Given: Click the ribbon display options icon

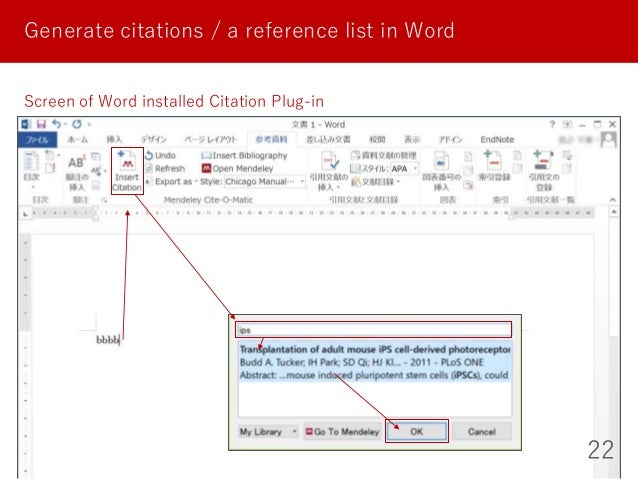Looking at the screenshot, I should pos(568,124).
